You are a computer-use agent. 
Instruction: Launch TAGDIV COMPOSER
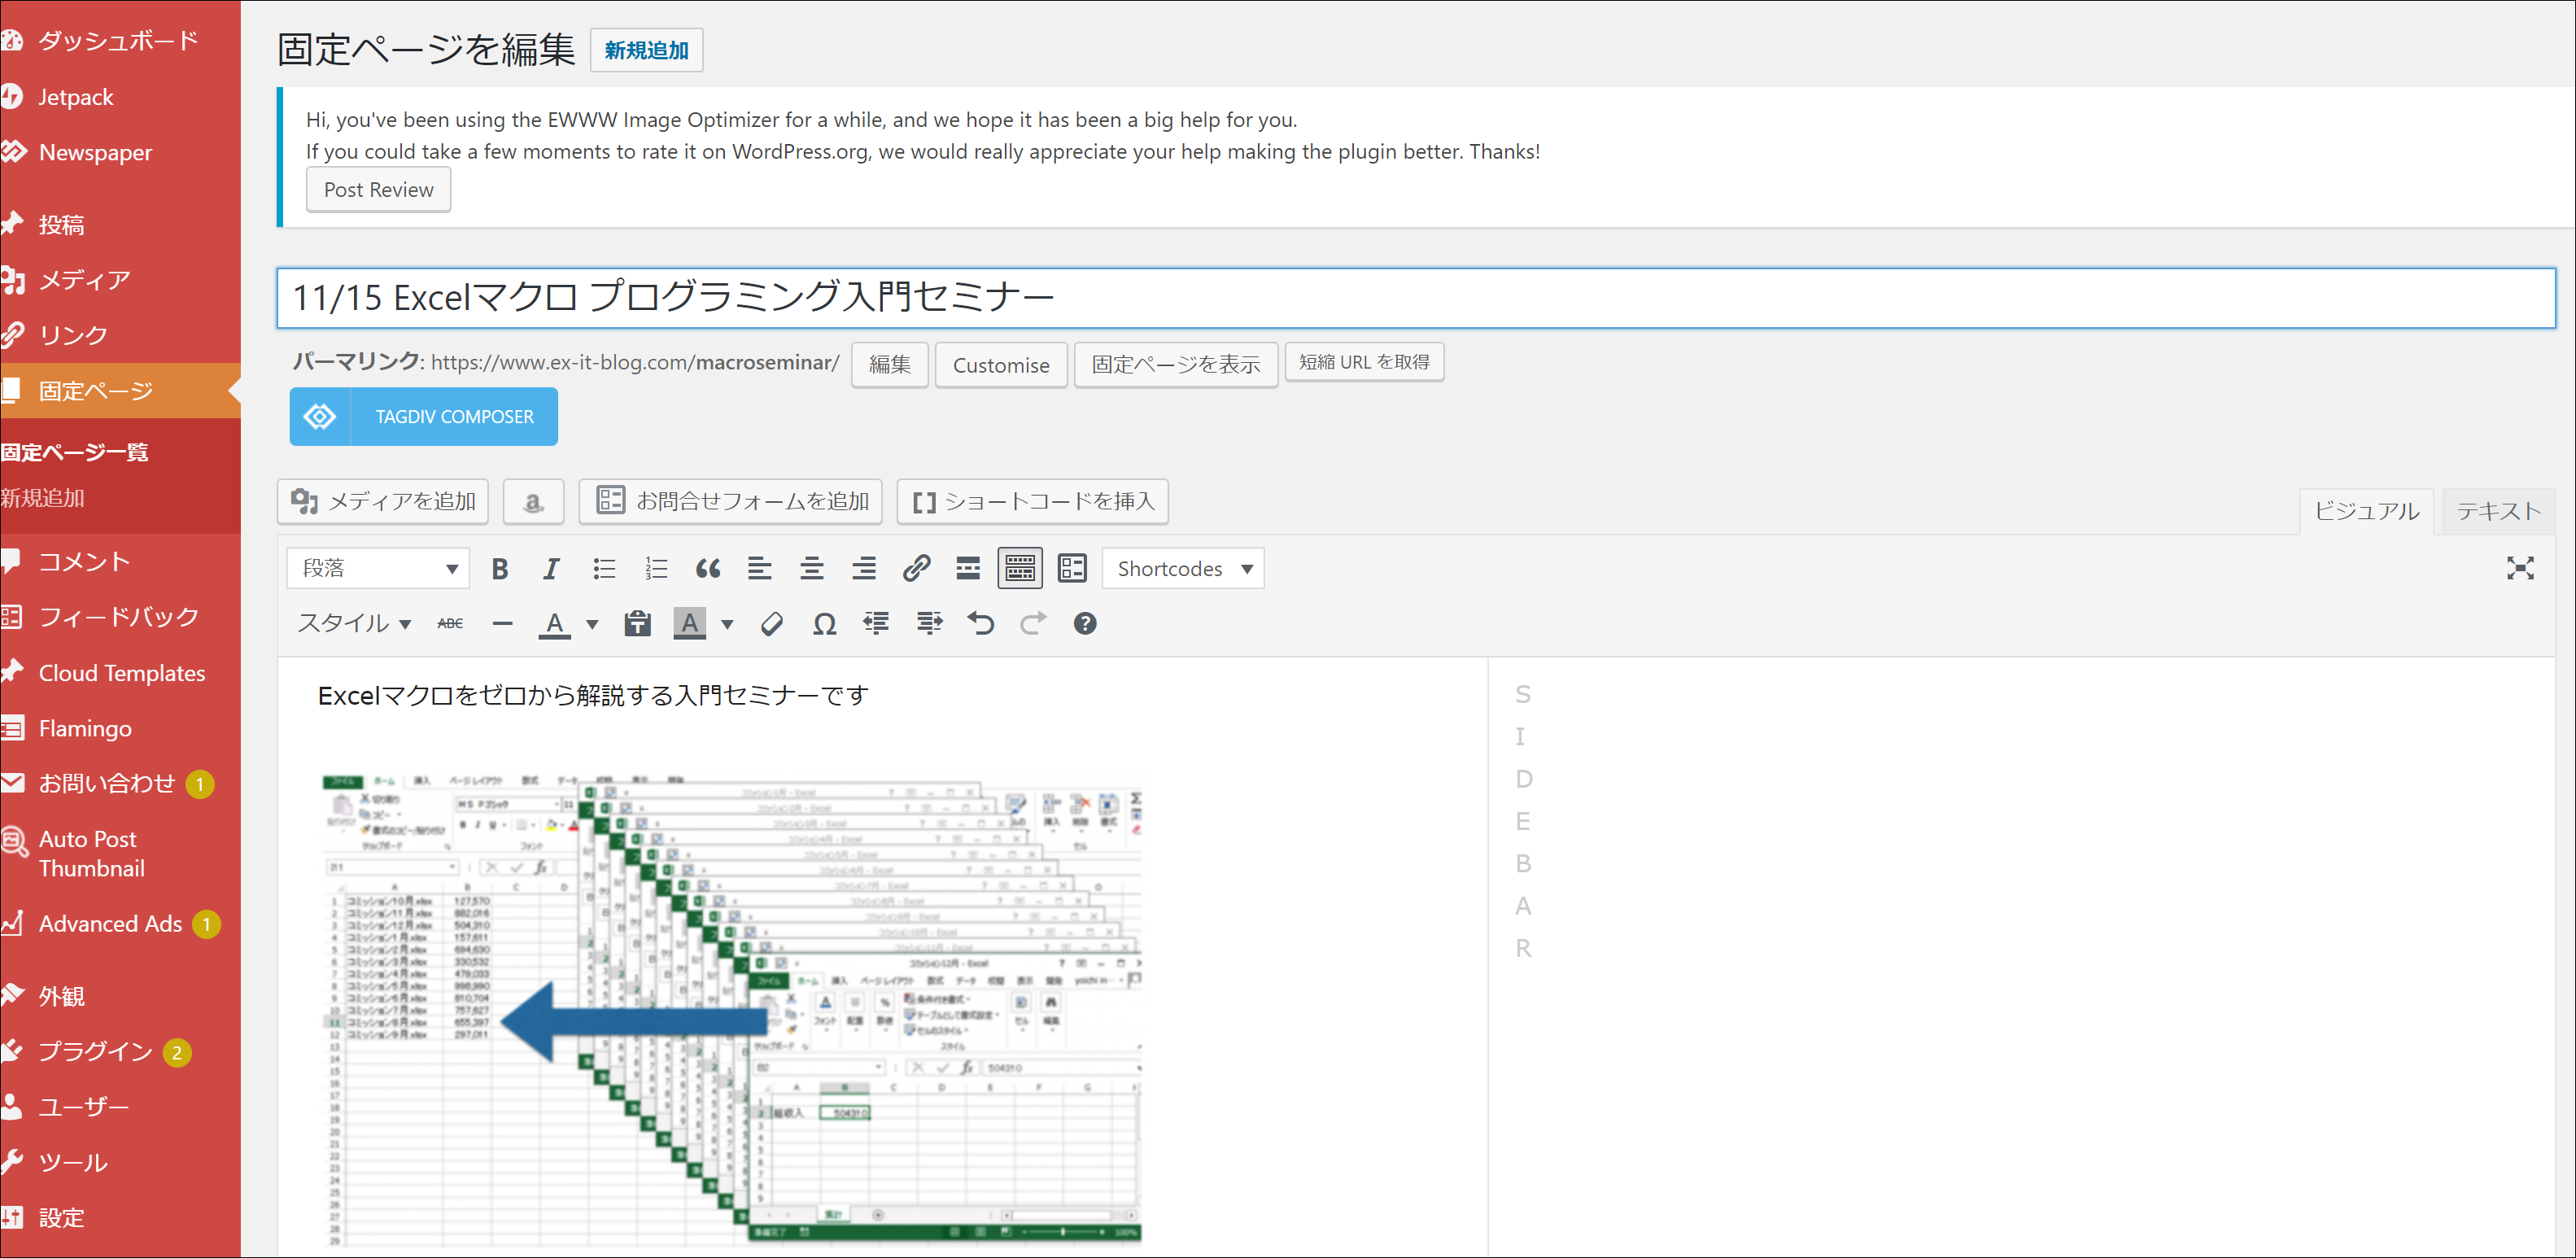424,417
